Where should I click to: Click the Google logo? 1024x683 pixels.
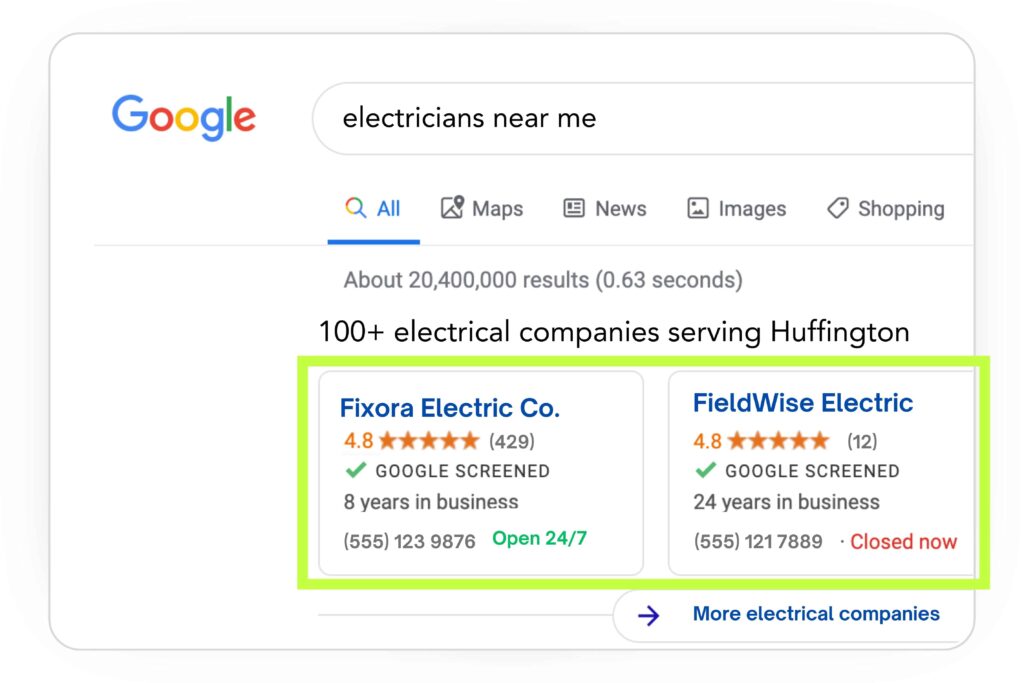[x=183, y=117]
